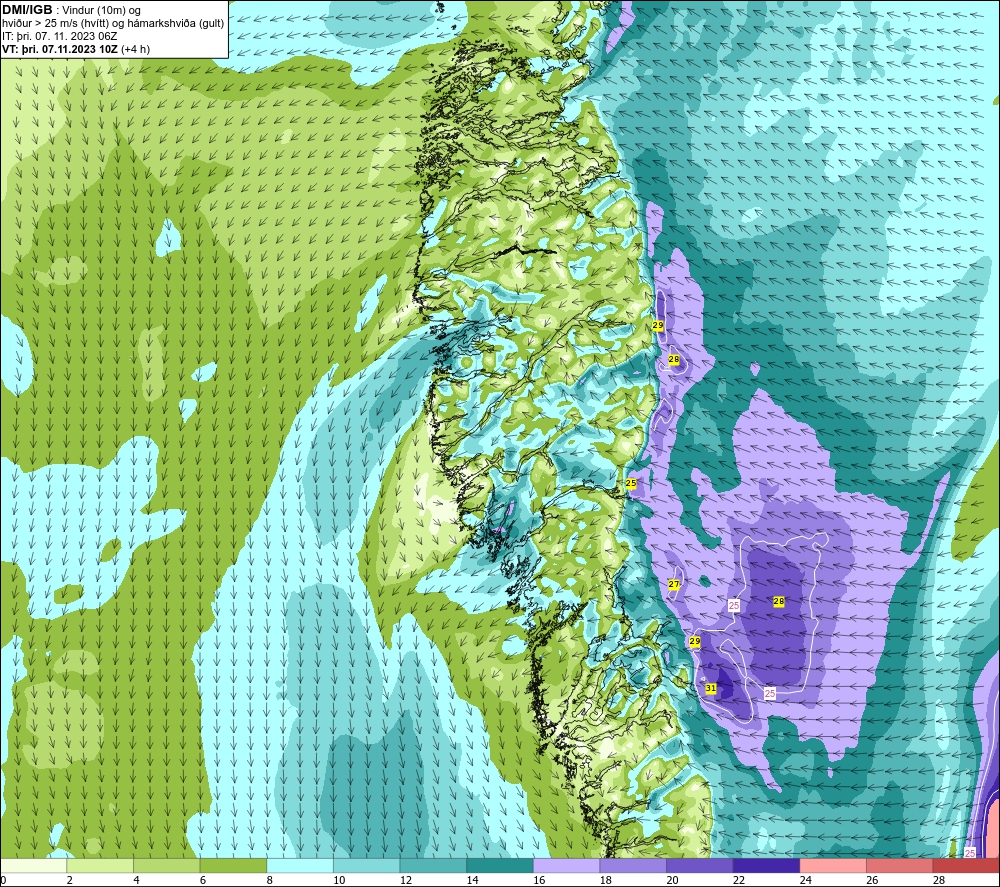Pick the above 28 m/s red swatch
This screenshot has height=887, width=1000.
pos(966,865)
